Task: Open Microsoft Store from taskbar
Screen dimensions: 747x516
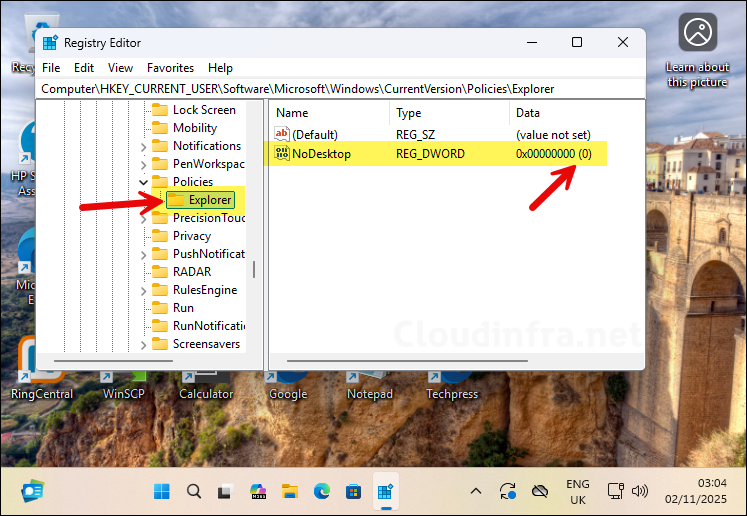Action: tap(353, 491)
